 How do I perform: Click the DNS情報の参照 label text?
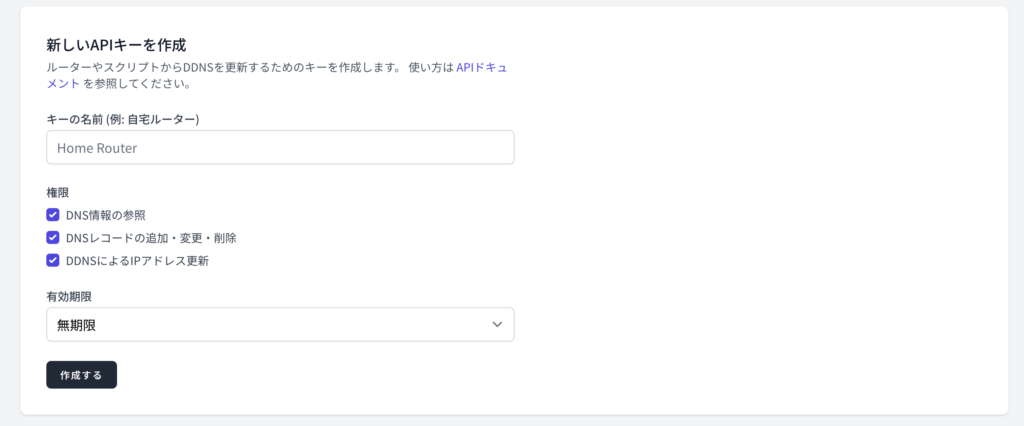(106, 215)
